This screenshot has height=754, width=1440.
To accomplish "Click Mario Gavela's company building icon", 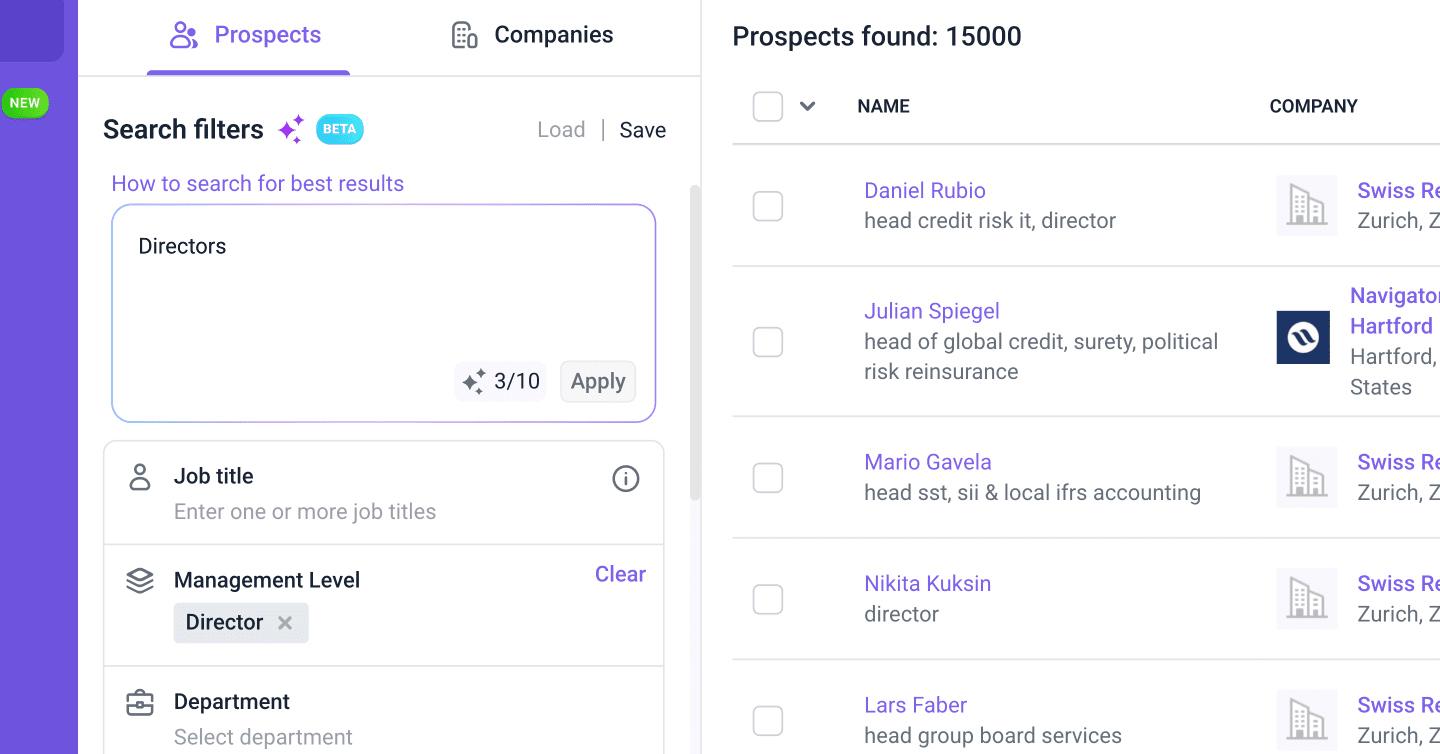I will 1306,477.
